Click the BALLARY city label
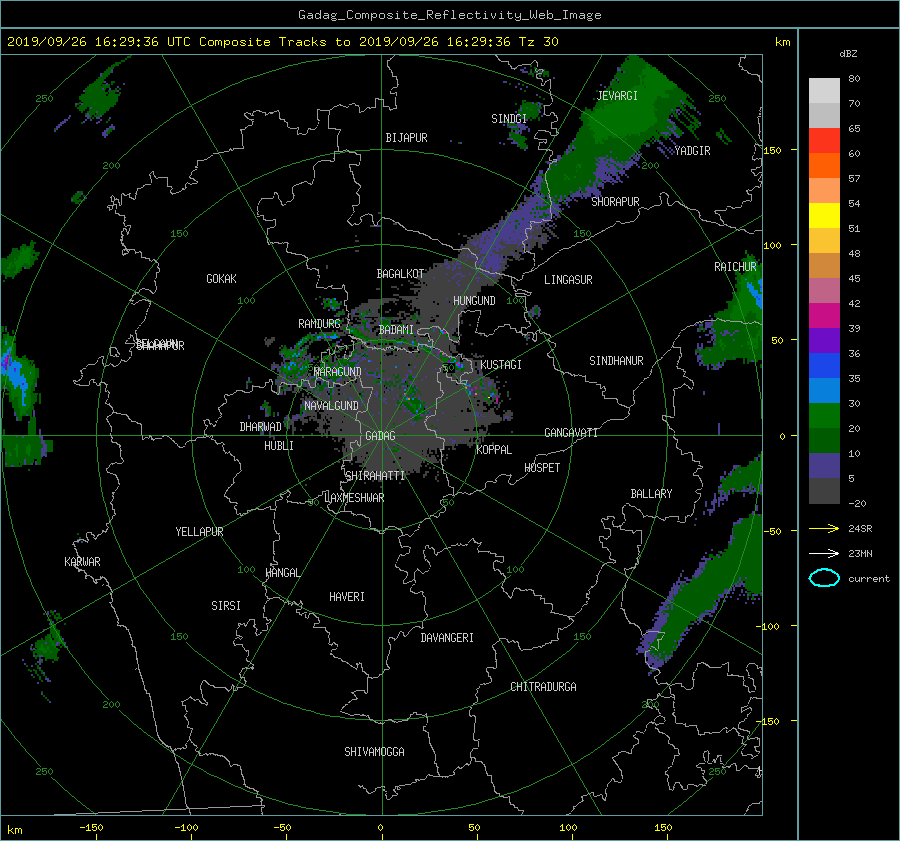The width and height of the screenshot is (900, 841). (651, 494)
